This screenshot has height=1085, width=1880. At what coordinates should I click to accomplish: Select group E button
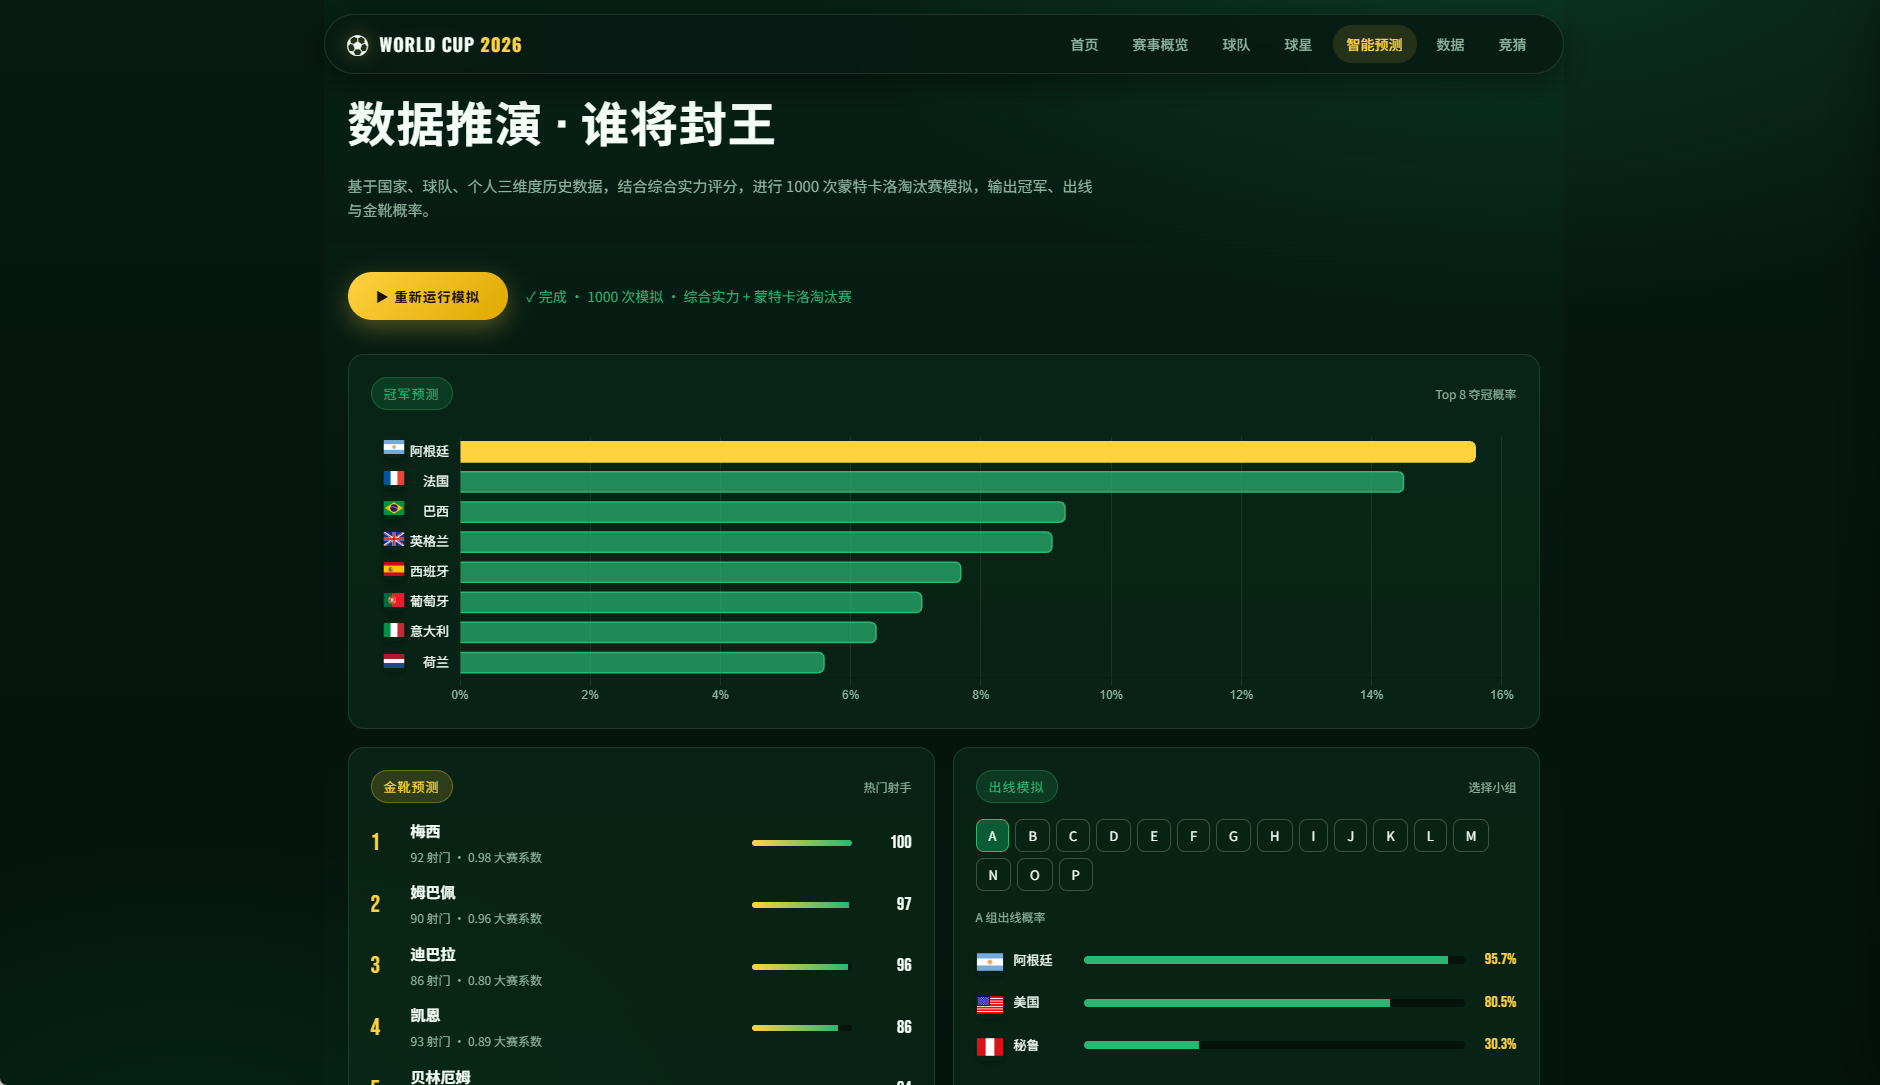1154,836
